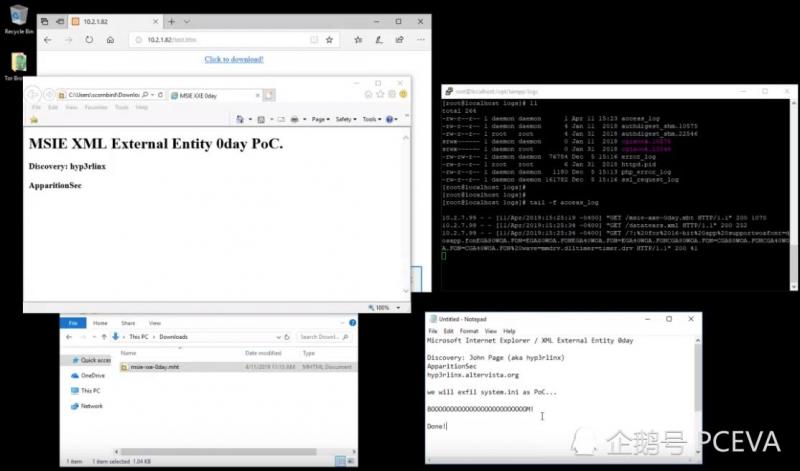Switch to large icons view in Explorer
The image size is (800, 471).
(x=351, y=461)
